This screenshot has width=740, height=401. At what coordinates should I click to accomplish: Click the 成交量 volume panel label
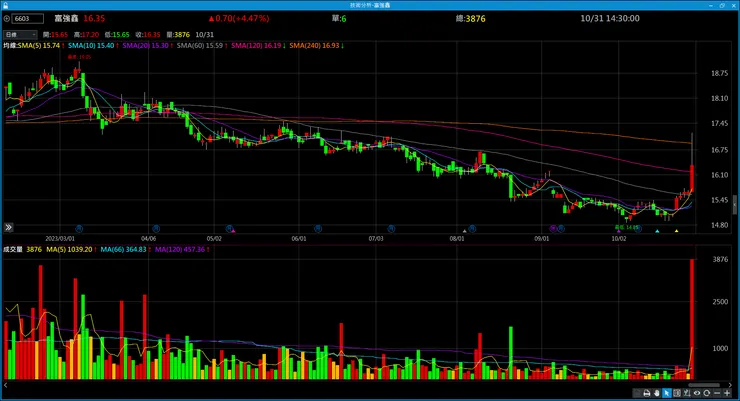13,249
